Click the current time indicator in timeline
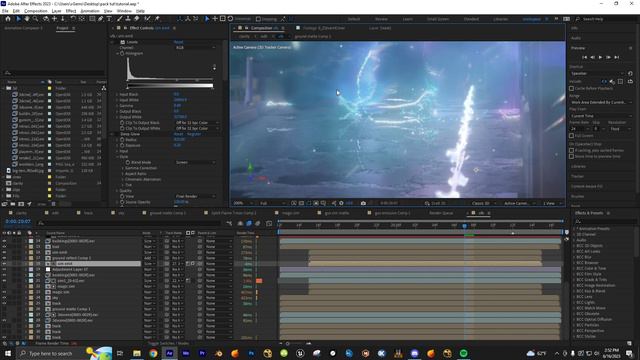Screen dimensions: 640x360 pos(464,225)
